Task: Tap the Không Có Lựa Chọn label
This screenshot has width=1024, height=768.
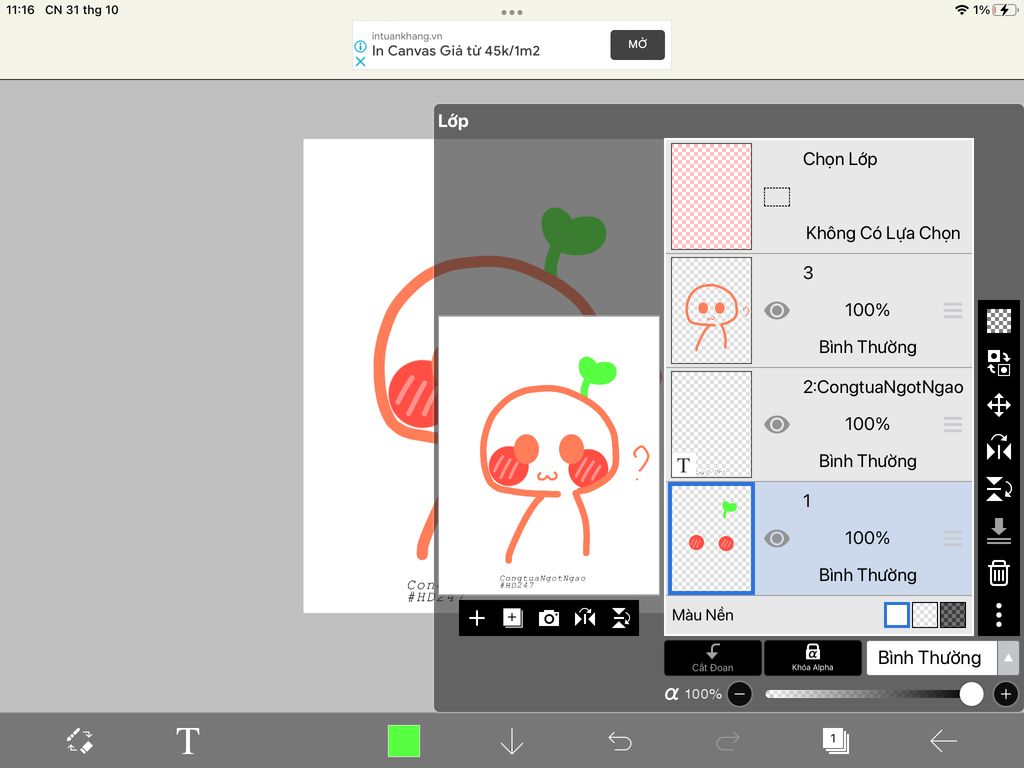Action: tap(883, 233)
